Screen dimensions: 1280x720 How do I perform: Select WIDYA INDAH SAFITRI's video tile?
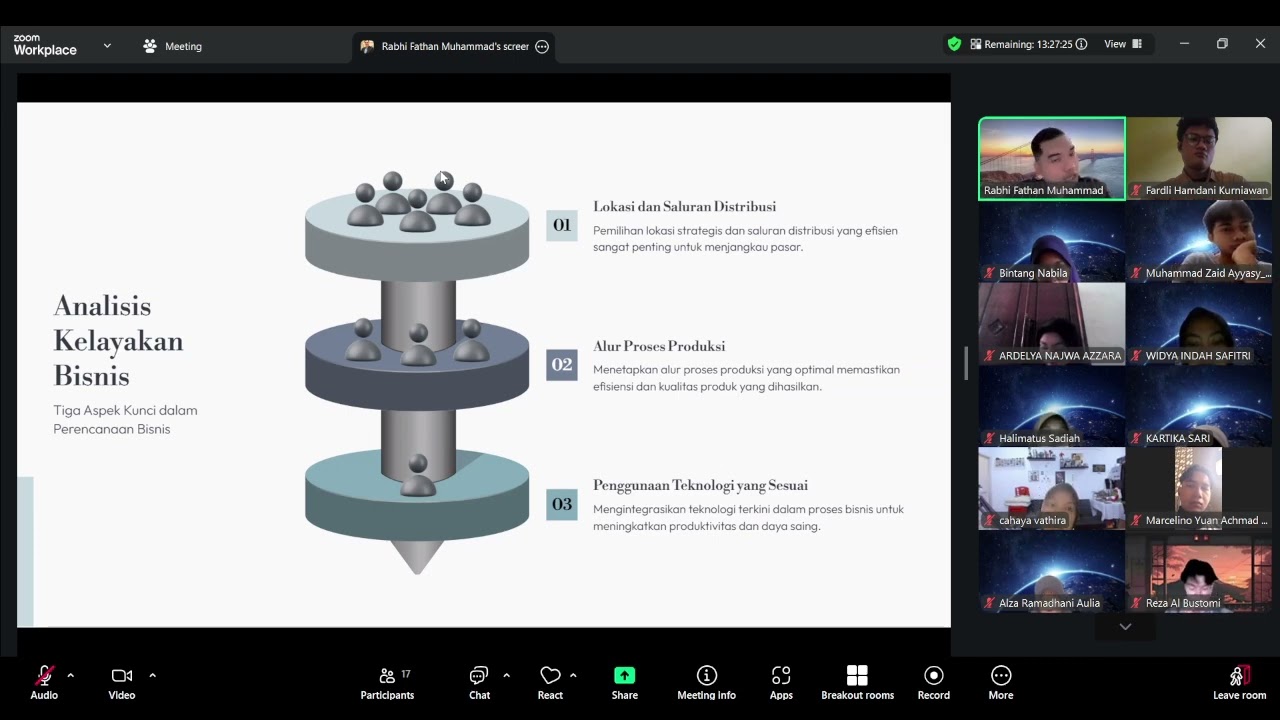[x=1199, y=324]
